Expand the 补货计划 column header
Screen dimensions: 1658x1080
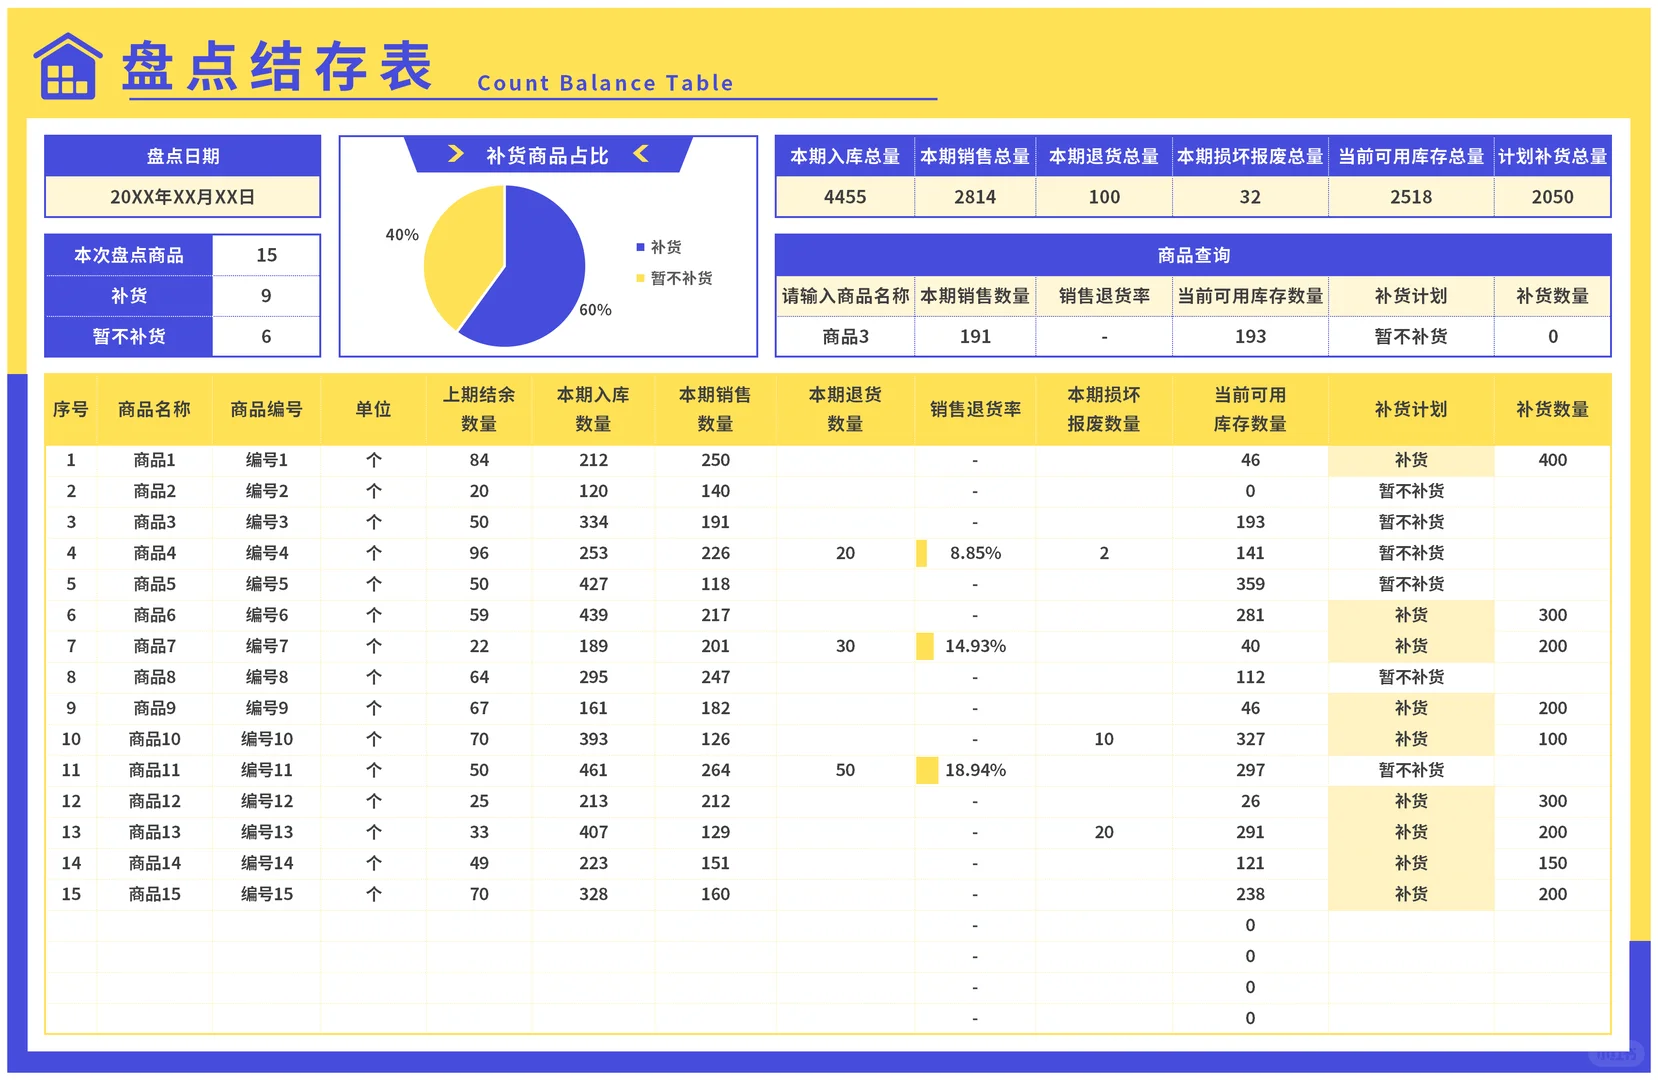click(x=1410, y=409)
